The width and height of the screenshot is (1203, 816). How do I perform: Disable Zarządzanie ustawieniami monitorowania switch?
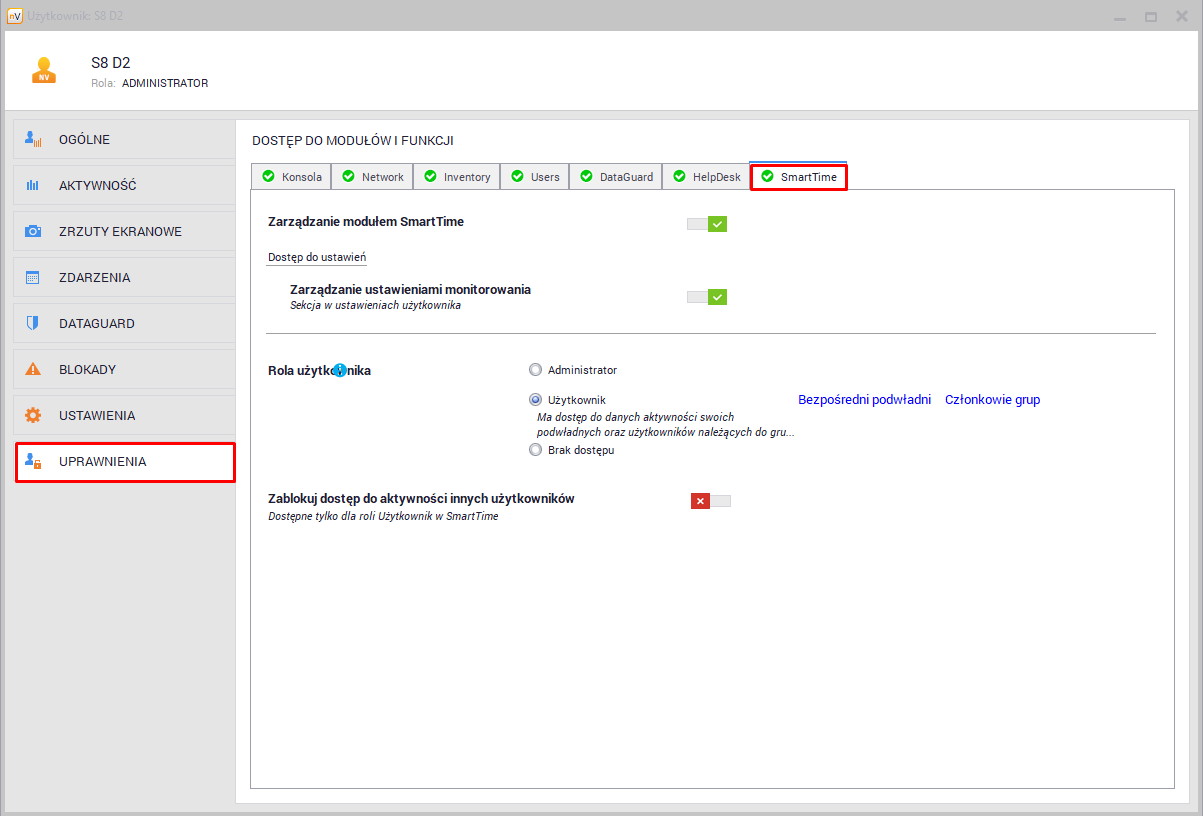707,297
